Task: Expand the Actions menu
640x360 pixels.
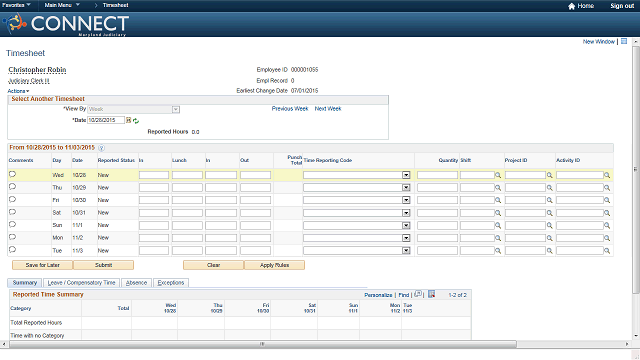Action: point(18,91)
